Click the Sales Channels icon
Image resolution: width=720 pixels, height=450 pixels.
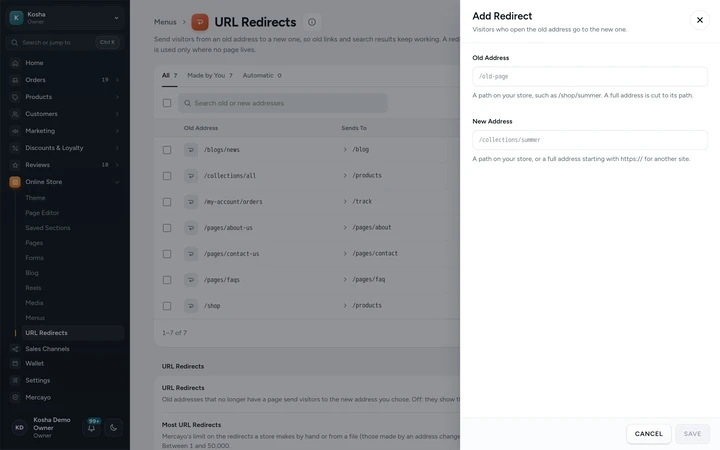15,349
